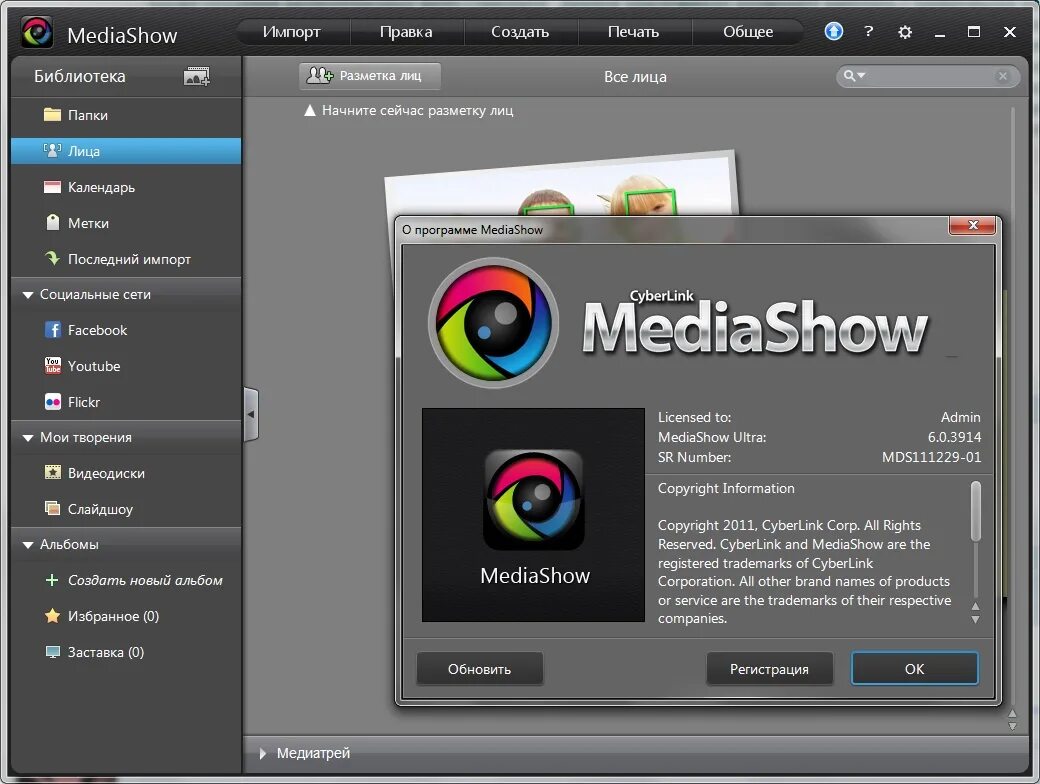The height and width of the screenshot is (784, 1040).
Task: Open help via the question mark icon
Action: (x=869, y=31)
